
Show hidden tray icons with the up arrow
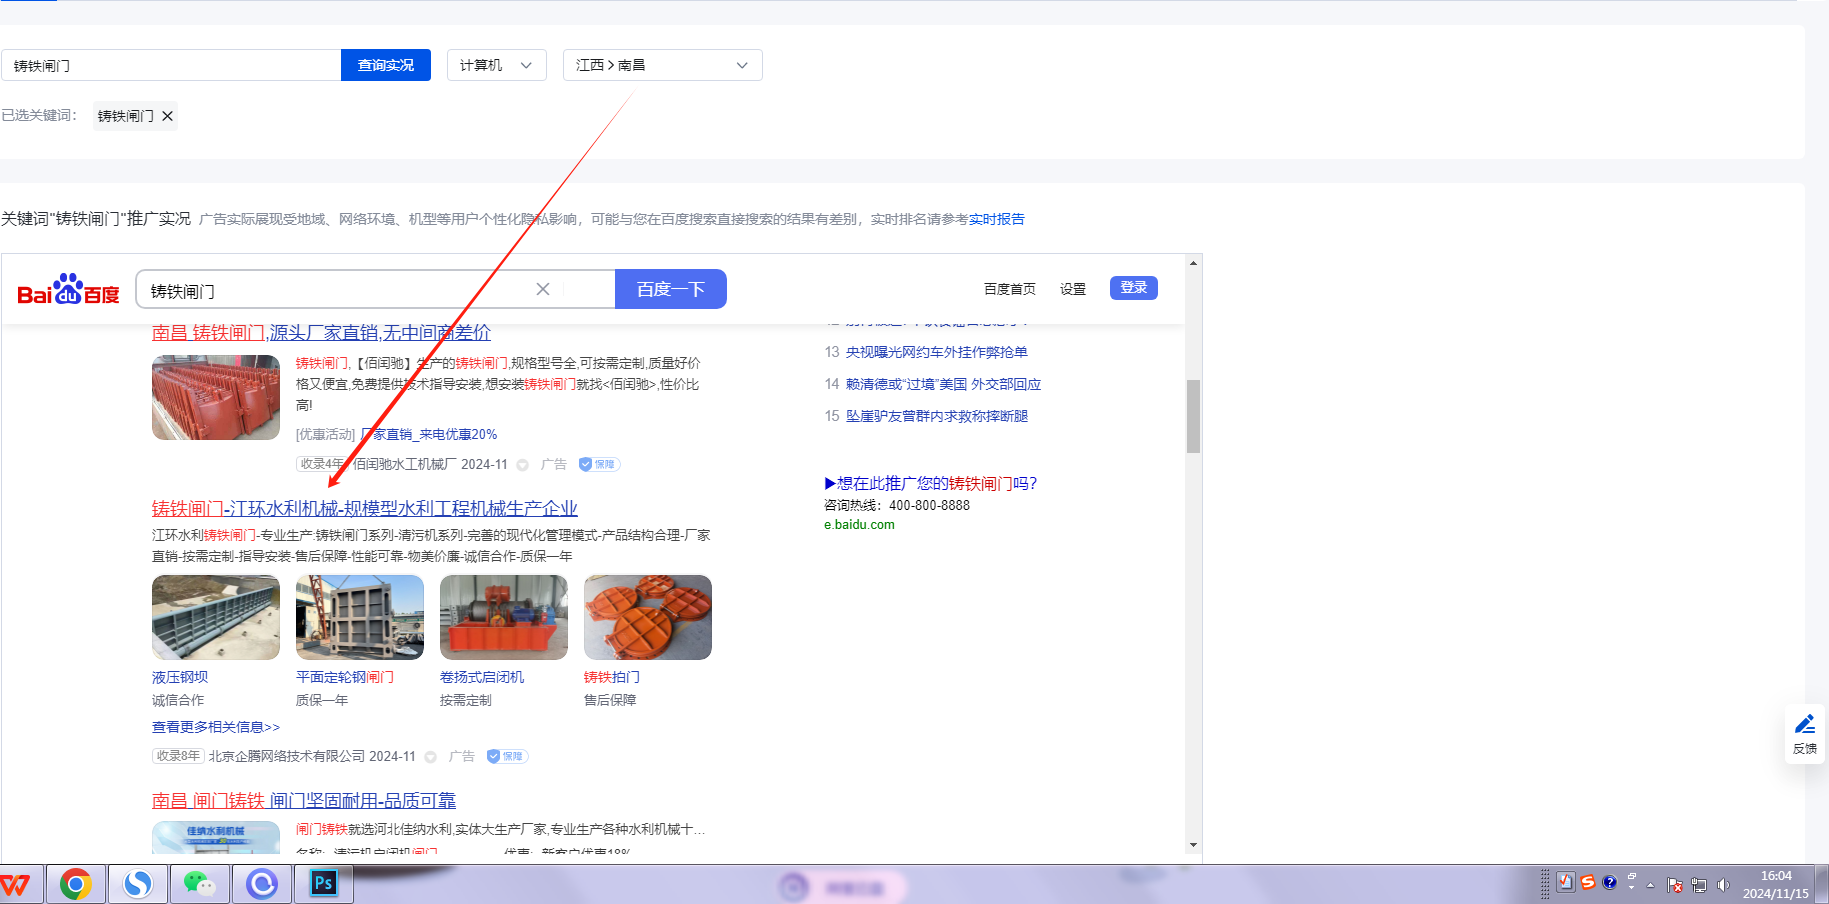tap(1650, 885)
